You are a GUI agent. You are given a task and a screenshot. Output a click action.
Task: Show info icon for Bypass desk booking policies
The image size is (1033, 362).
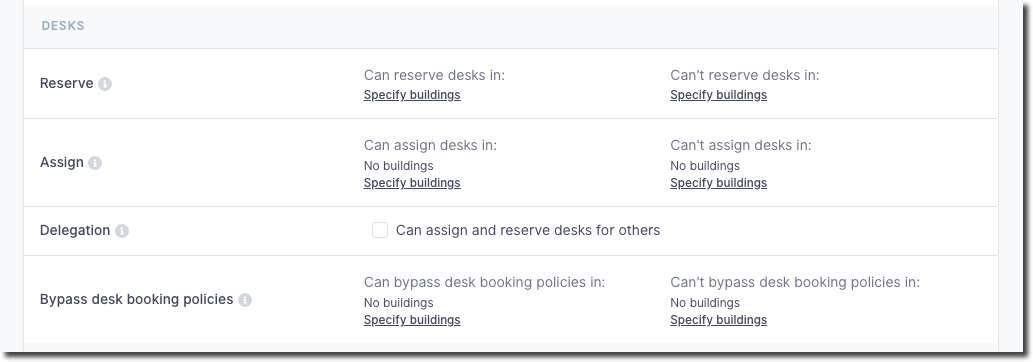pos(245,300)
